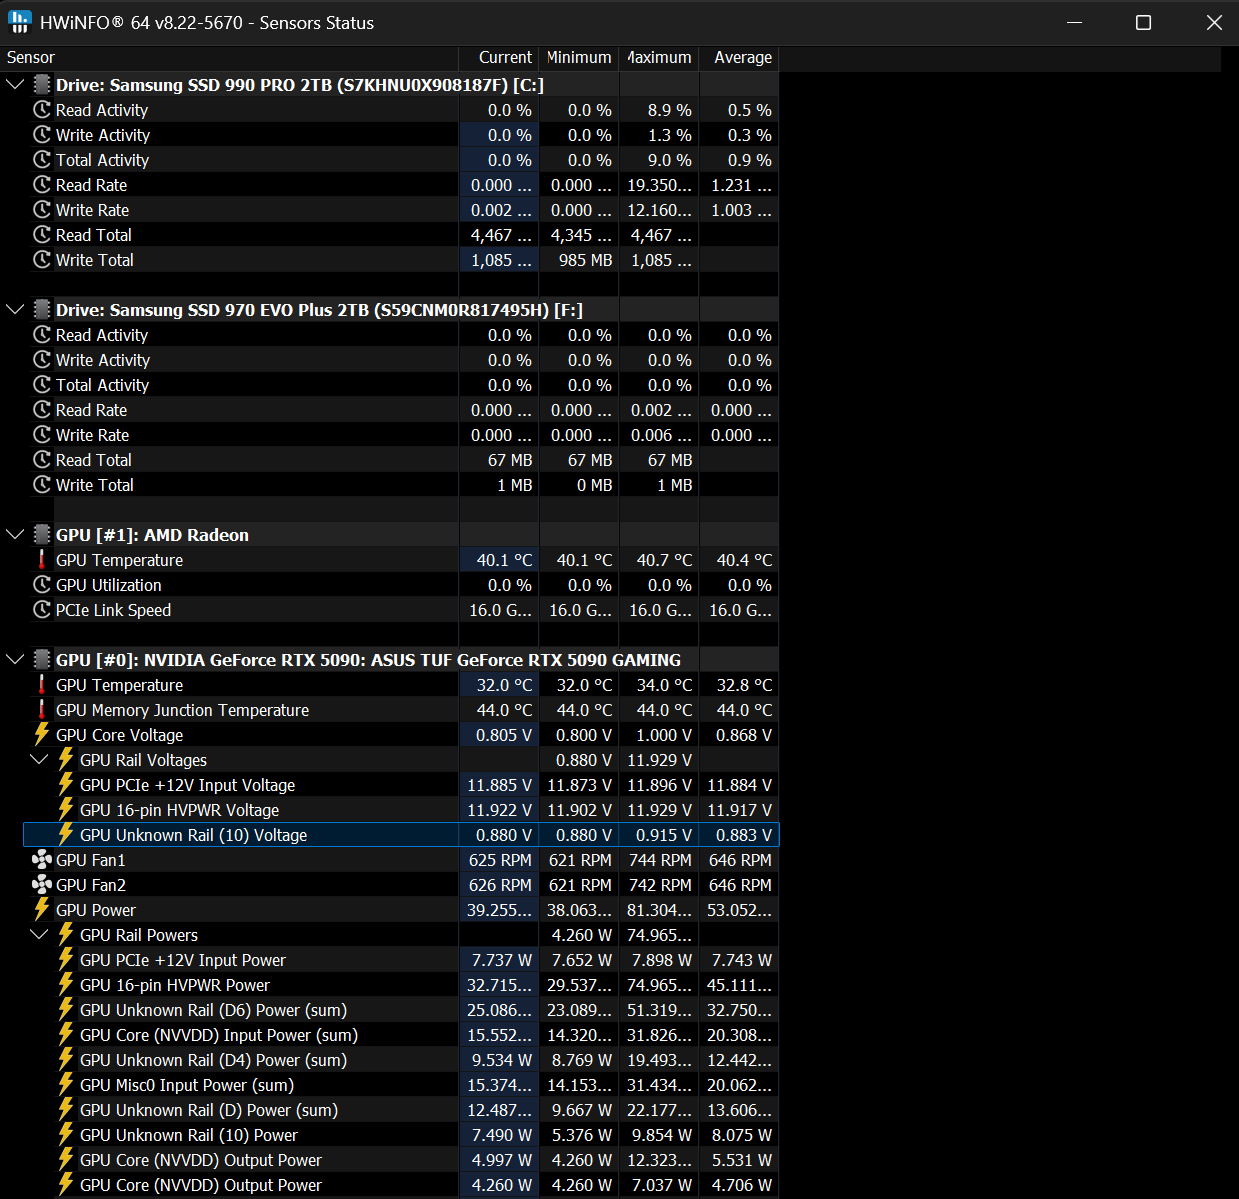Click the 1.000 V maximum GPU Core Voltage
1239x1199 pixels.
tap(664, 735)
